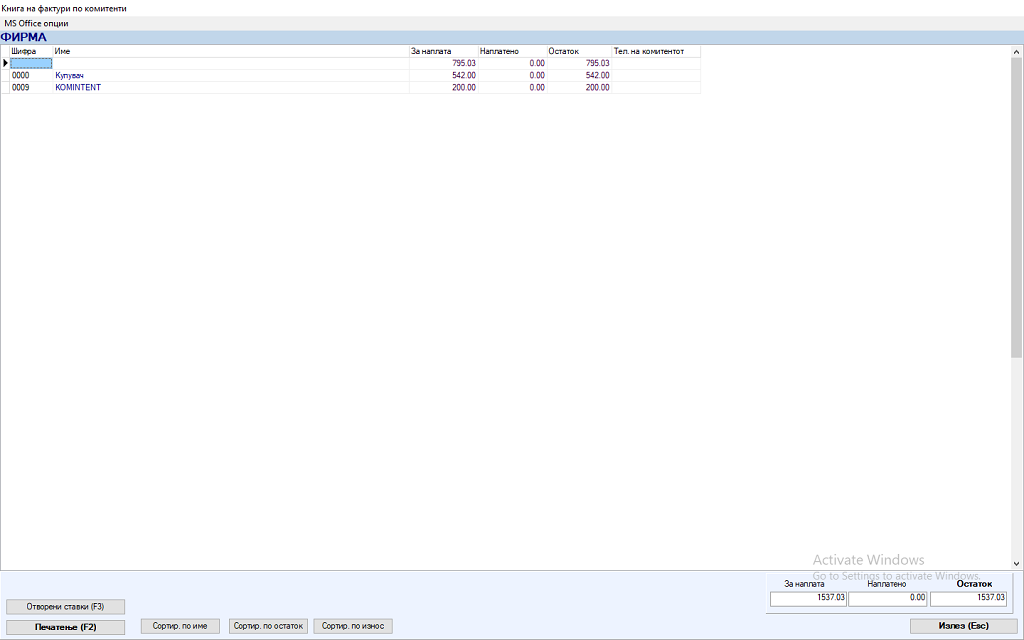Select the KOMINTENT row name cell
Viewport: 1024px width, 640px height.
tap(230, 87)
